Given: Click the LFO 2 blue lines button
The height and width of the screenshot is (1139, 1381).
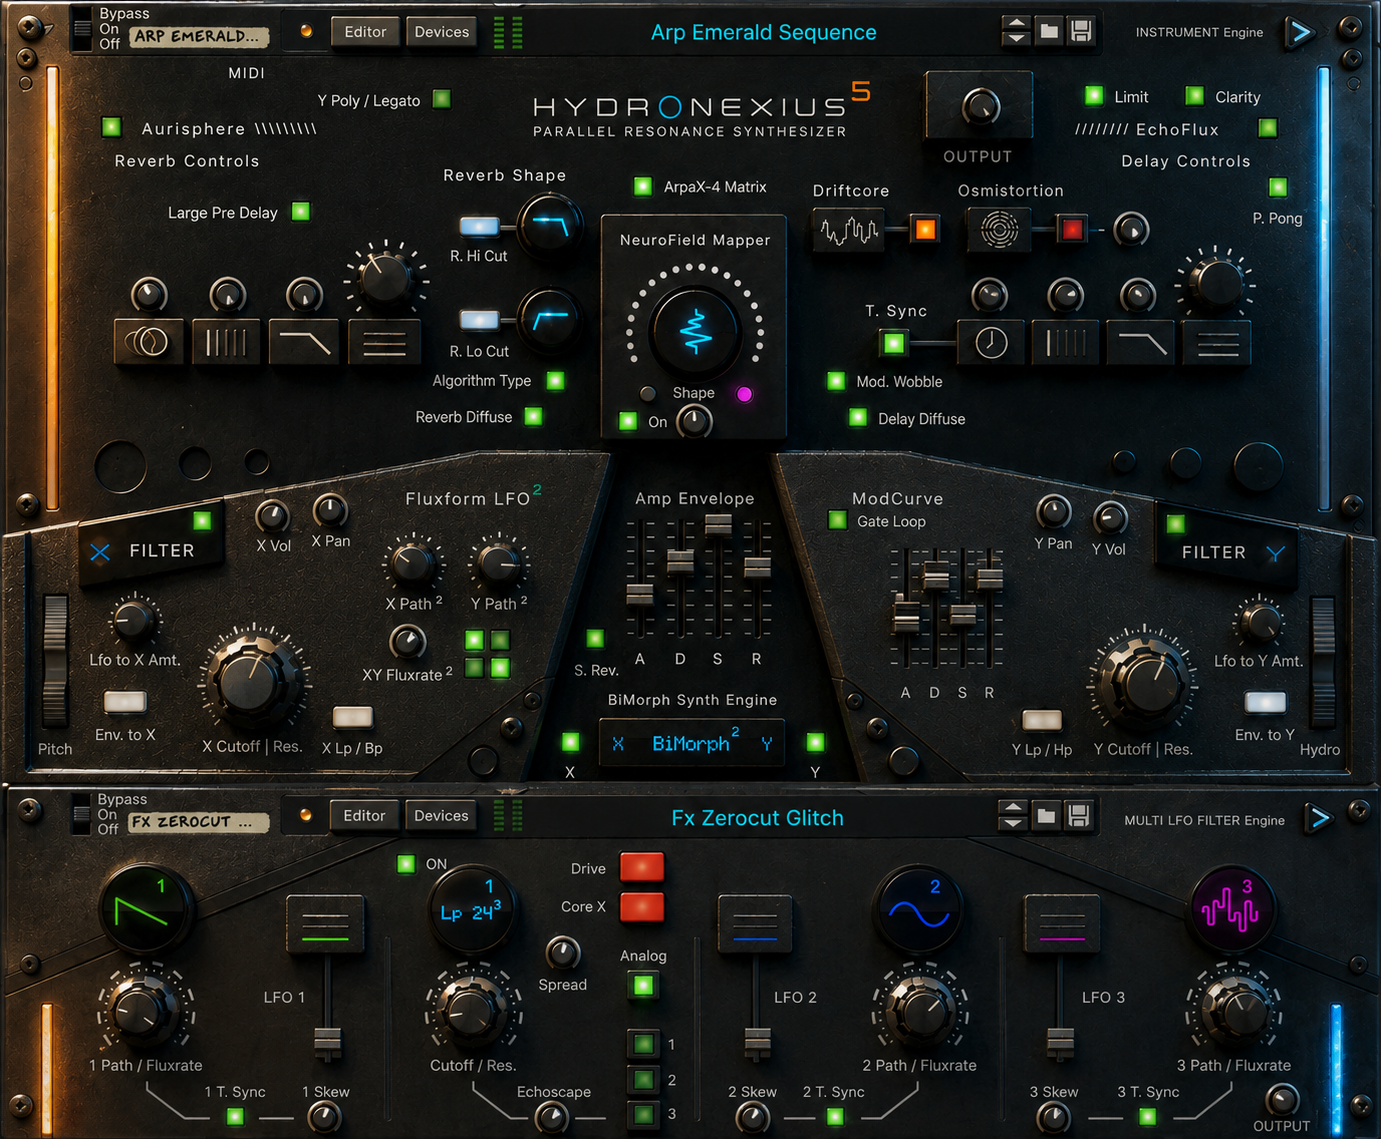Looking at the screenshot, I should click(x=755, y=924).
